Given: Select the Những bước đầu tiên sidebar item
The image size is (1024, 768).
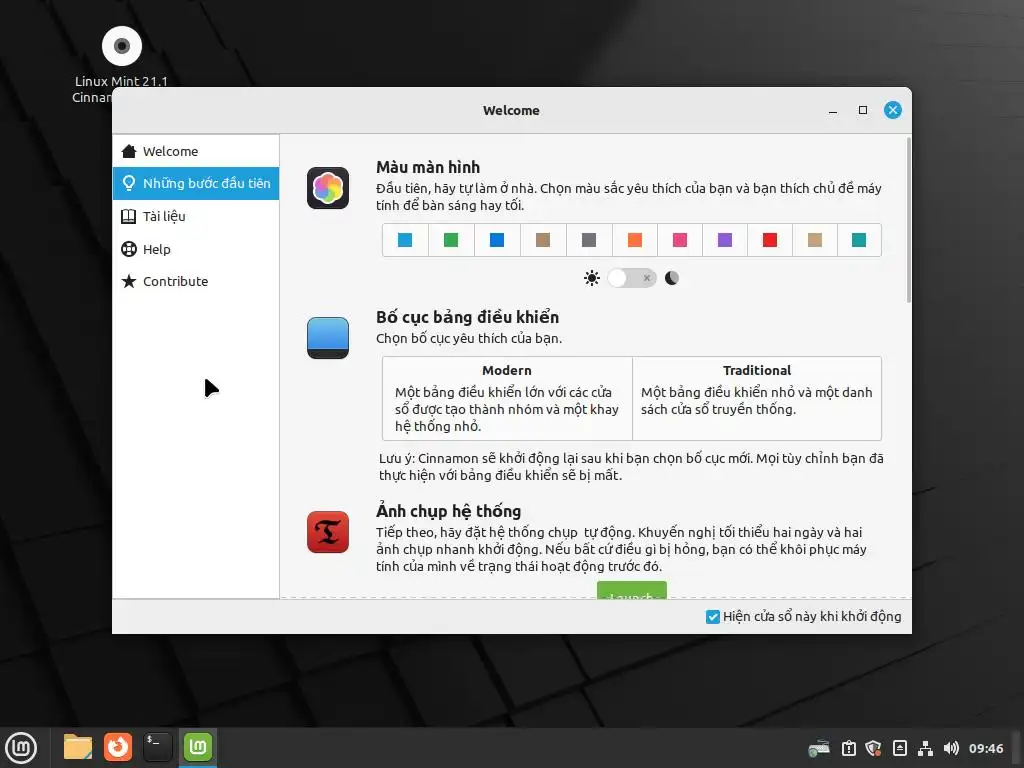Looking at the screenshot, I should pos(196,184).
